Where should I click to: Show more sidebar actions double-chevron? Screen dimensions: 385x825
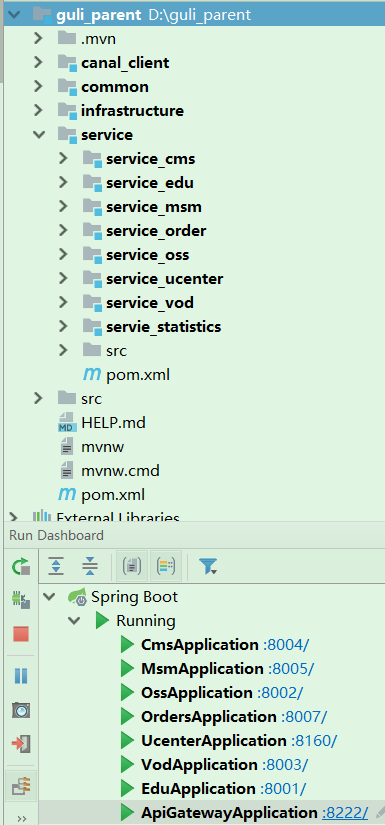22,819
